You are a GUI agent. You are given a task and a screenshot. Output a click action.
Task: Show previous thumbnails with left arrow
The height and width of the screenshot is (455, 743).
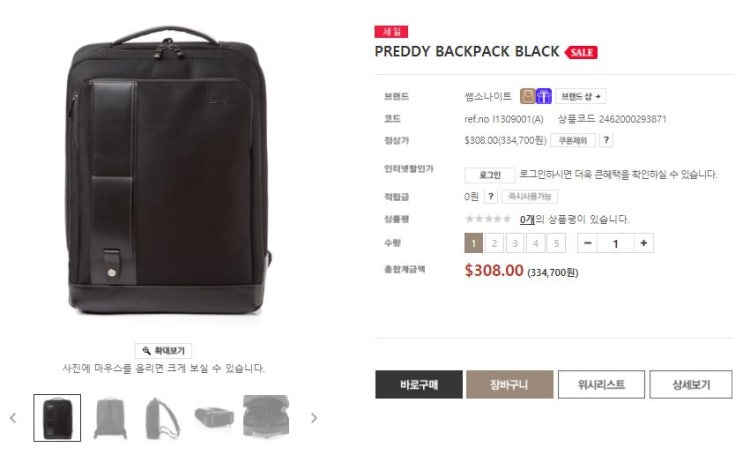13,418
